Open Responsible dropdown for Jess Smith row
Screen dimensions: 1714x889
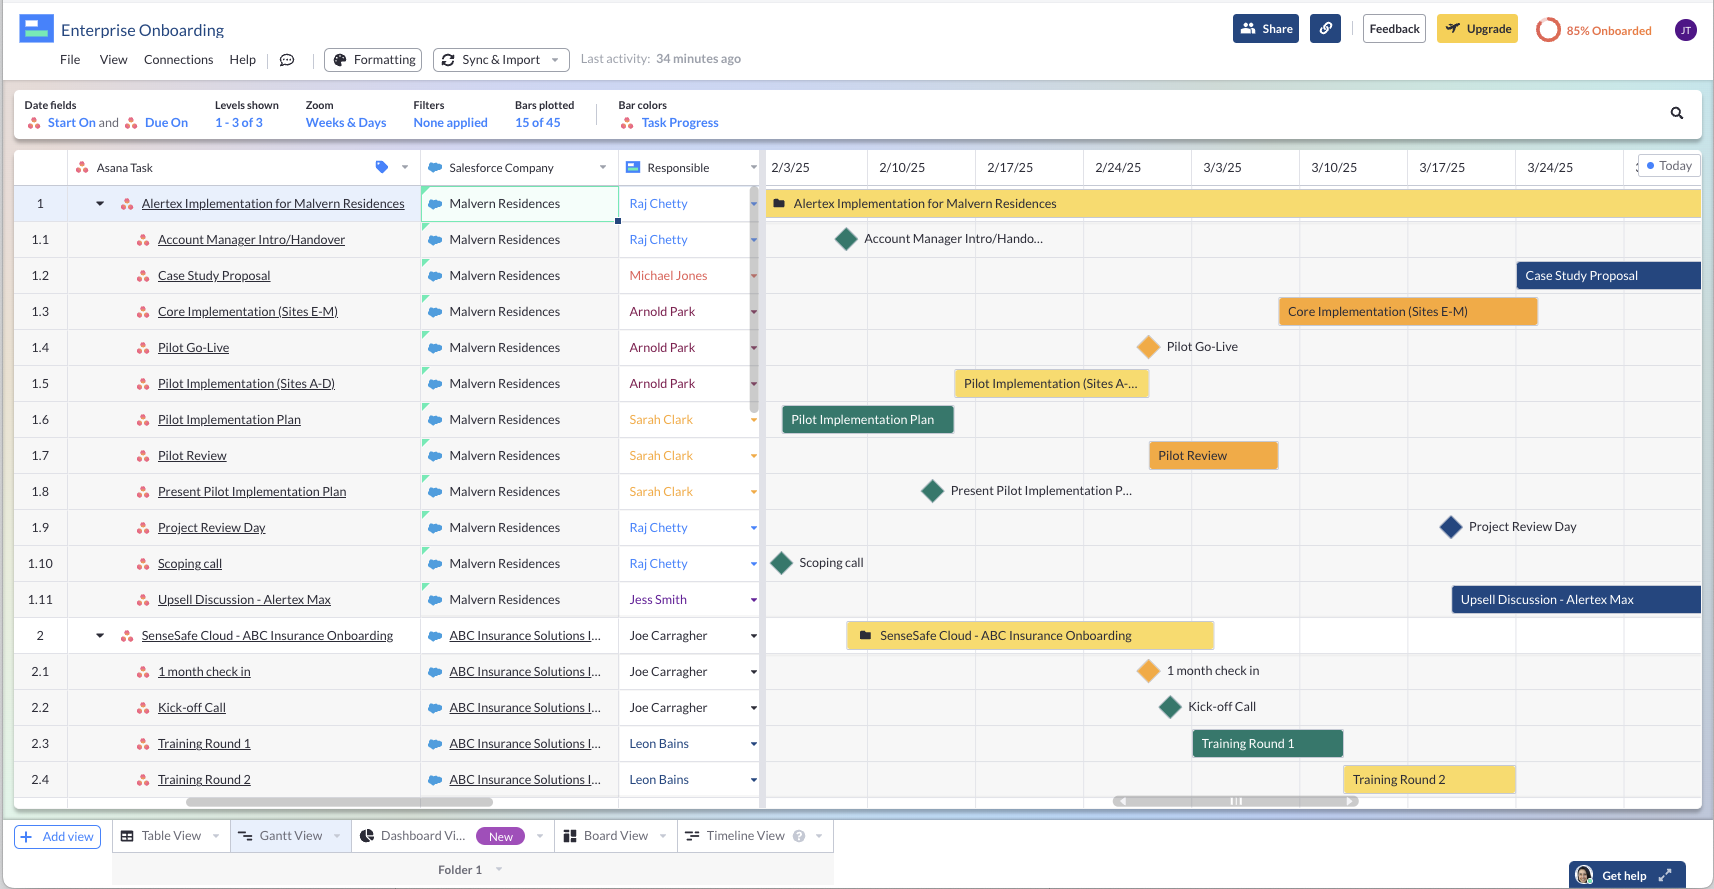753,600
